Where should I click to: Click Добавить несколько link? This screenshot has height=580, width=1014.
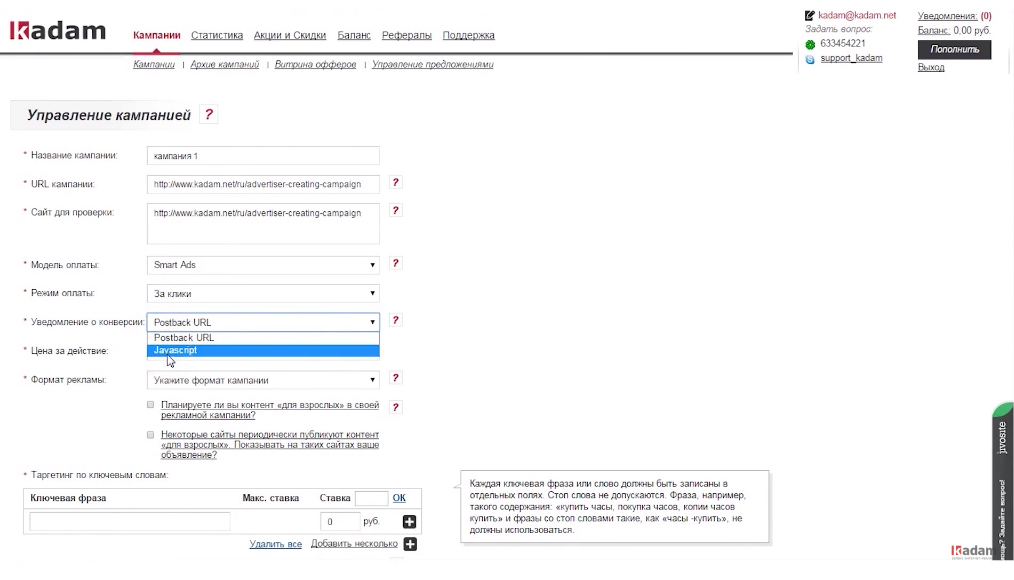tap(354, 544)
